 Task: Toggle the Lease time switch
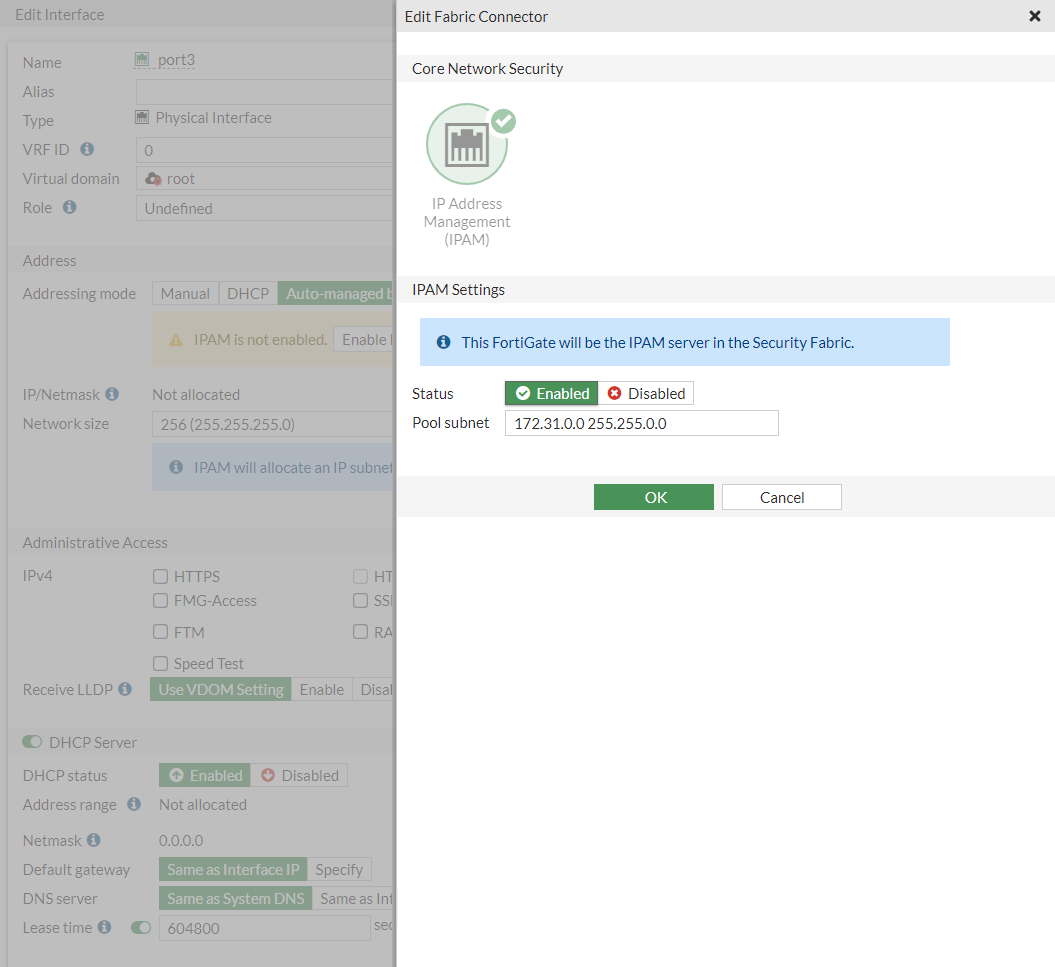tap(141, 928)
